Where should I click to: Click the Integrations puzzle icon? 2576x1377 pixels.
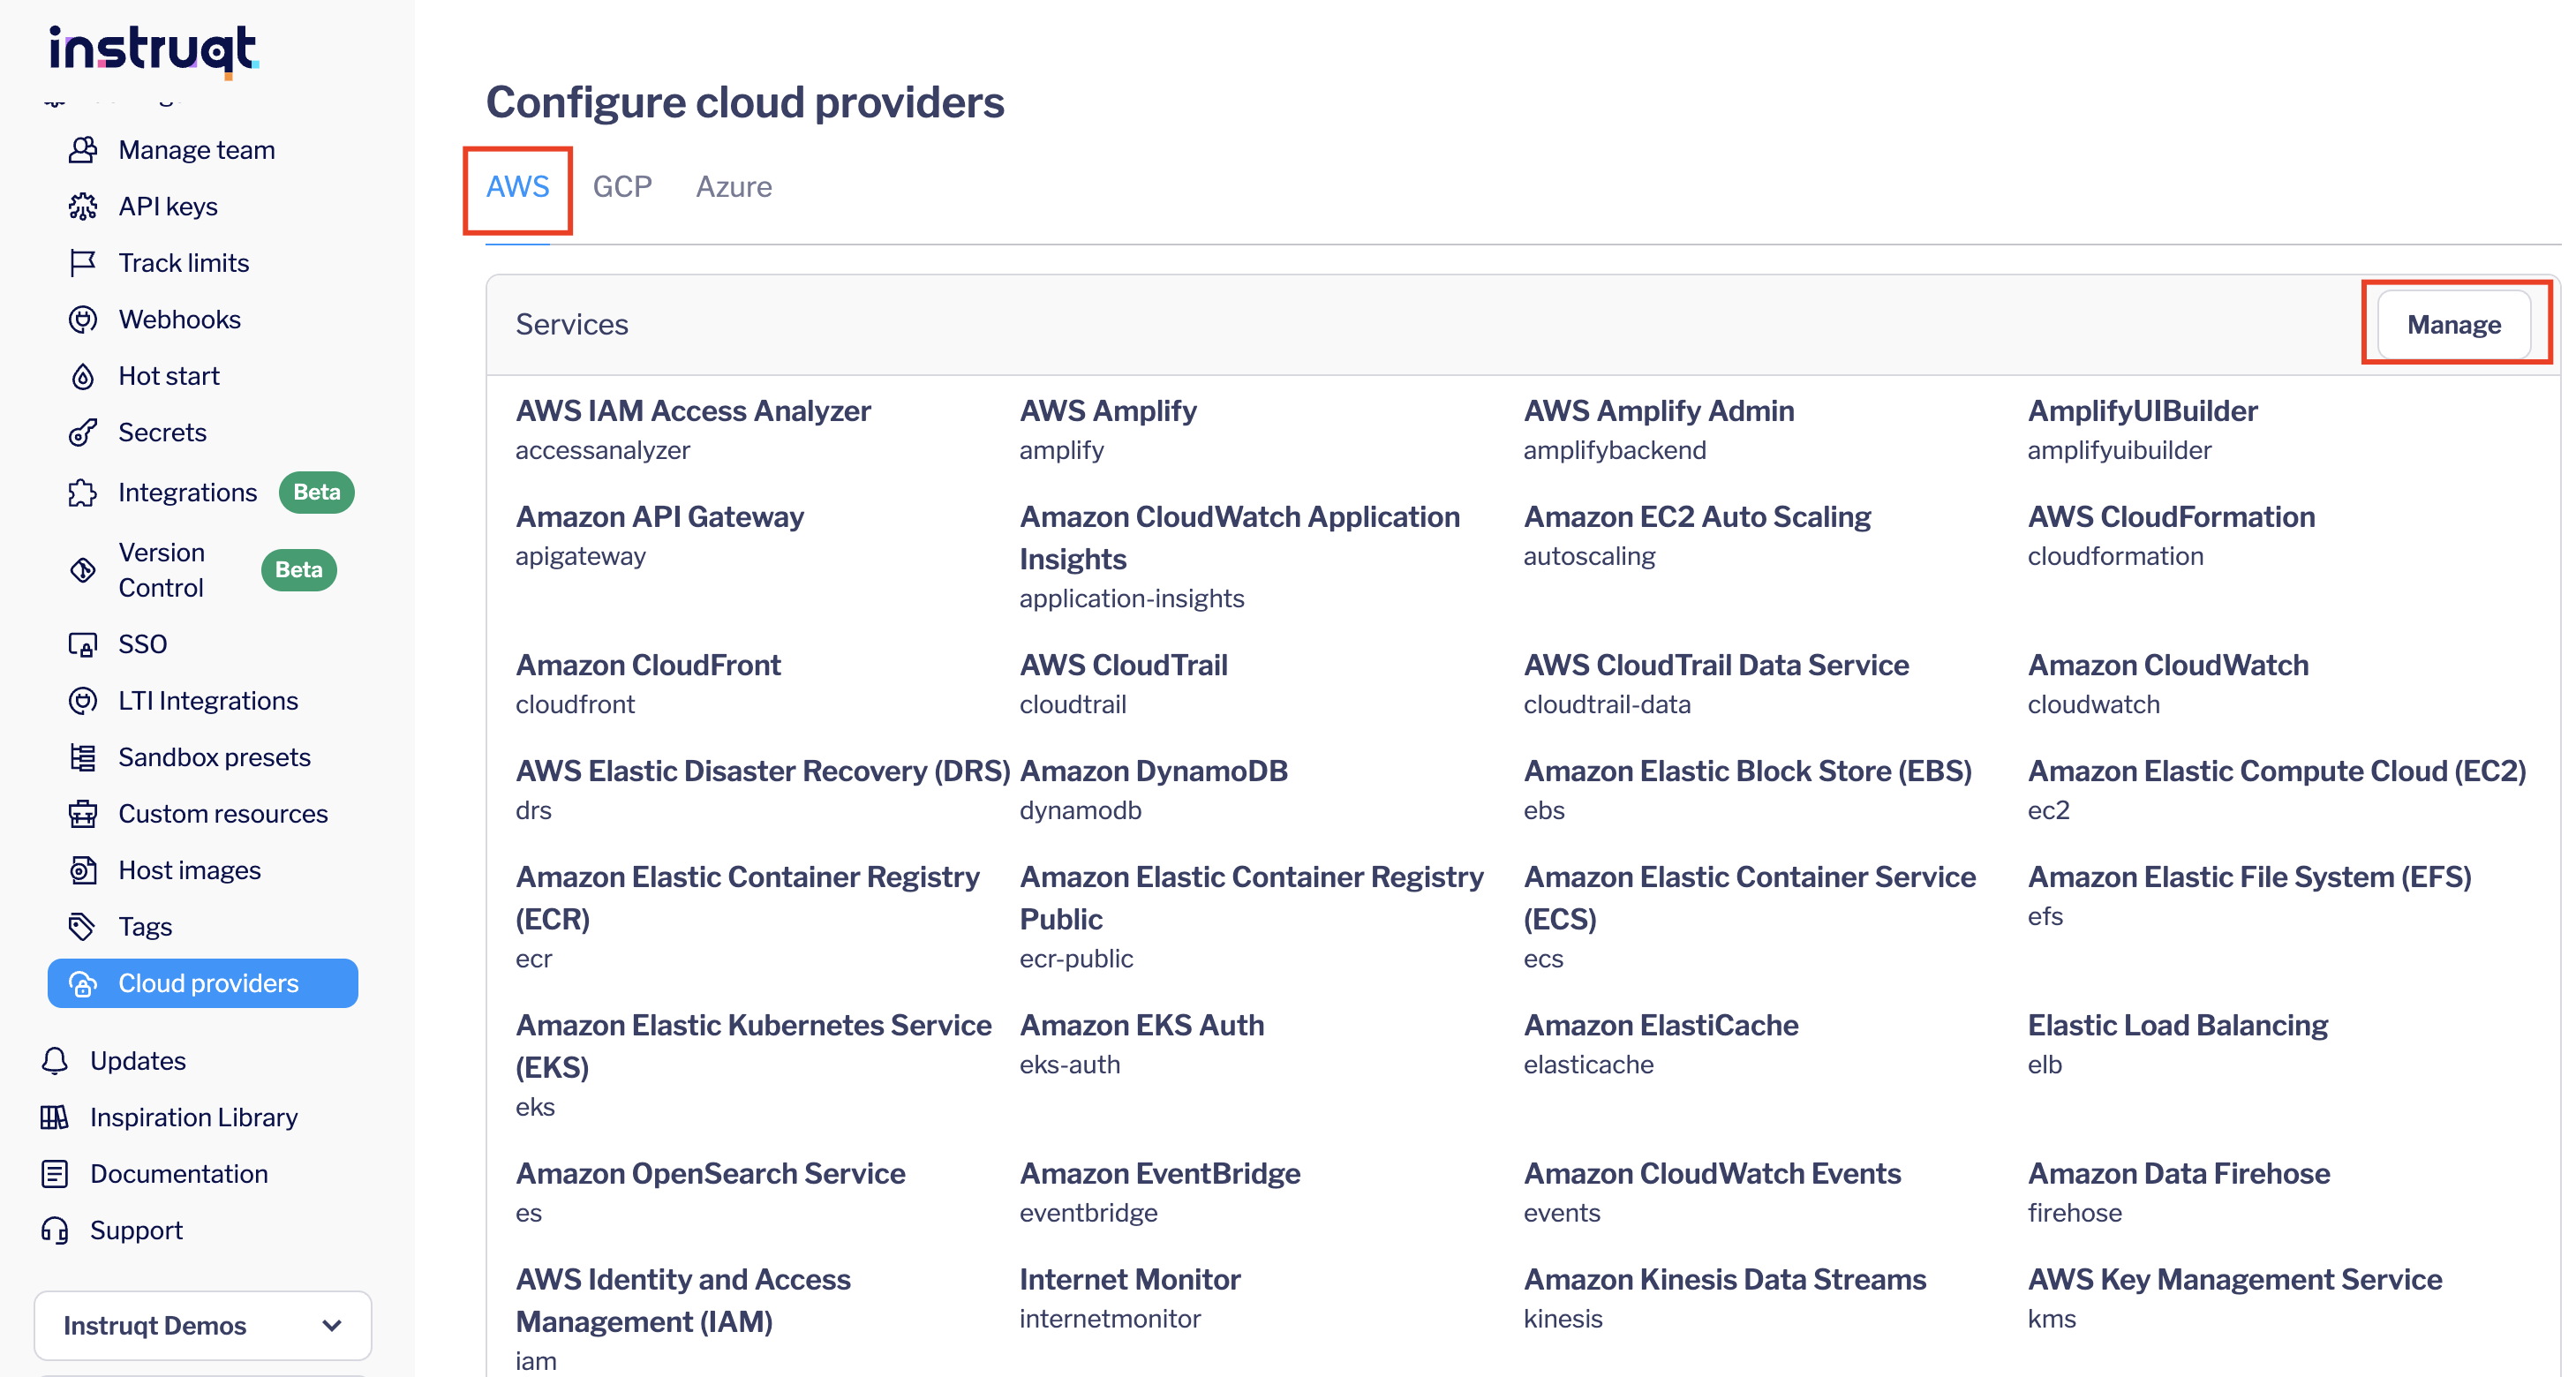(83, 493)
